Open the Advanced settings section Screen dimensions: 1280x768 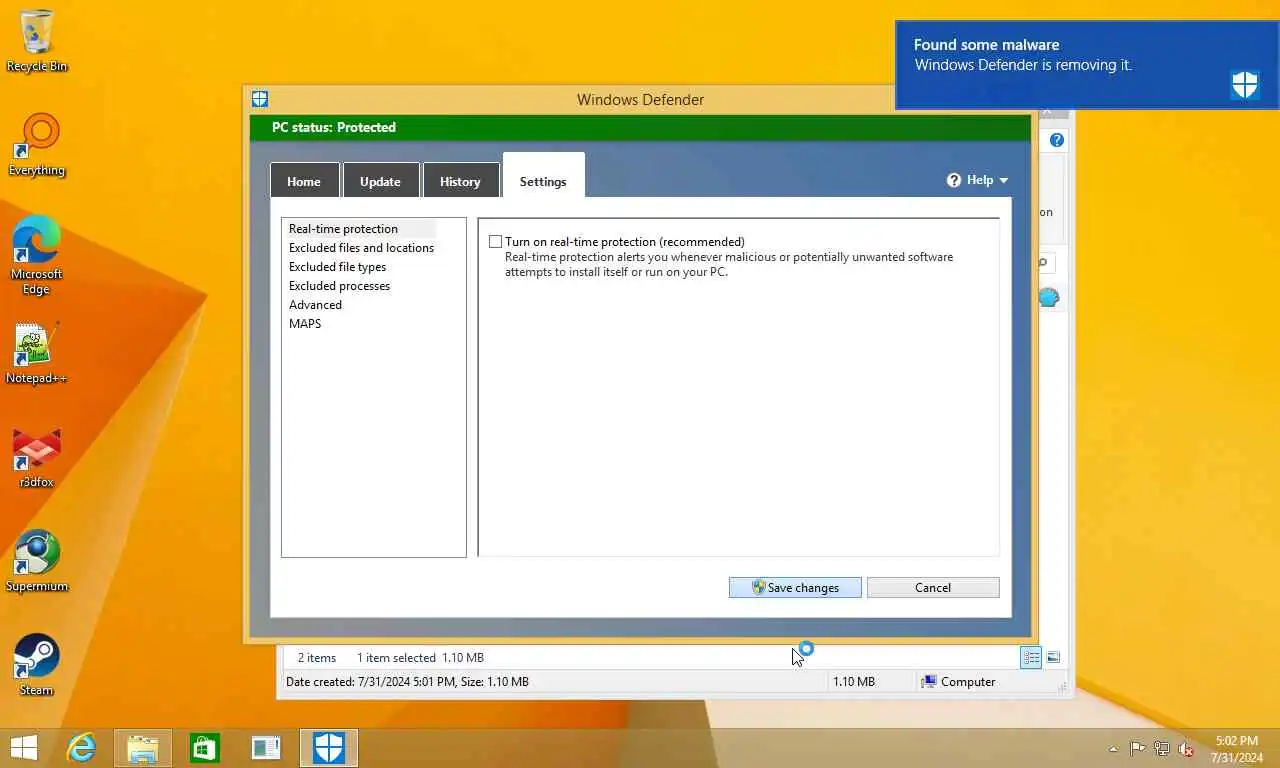click(x=315, y=305)
